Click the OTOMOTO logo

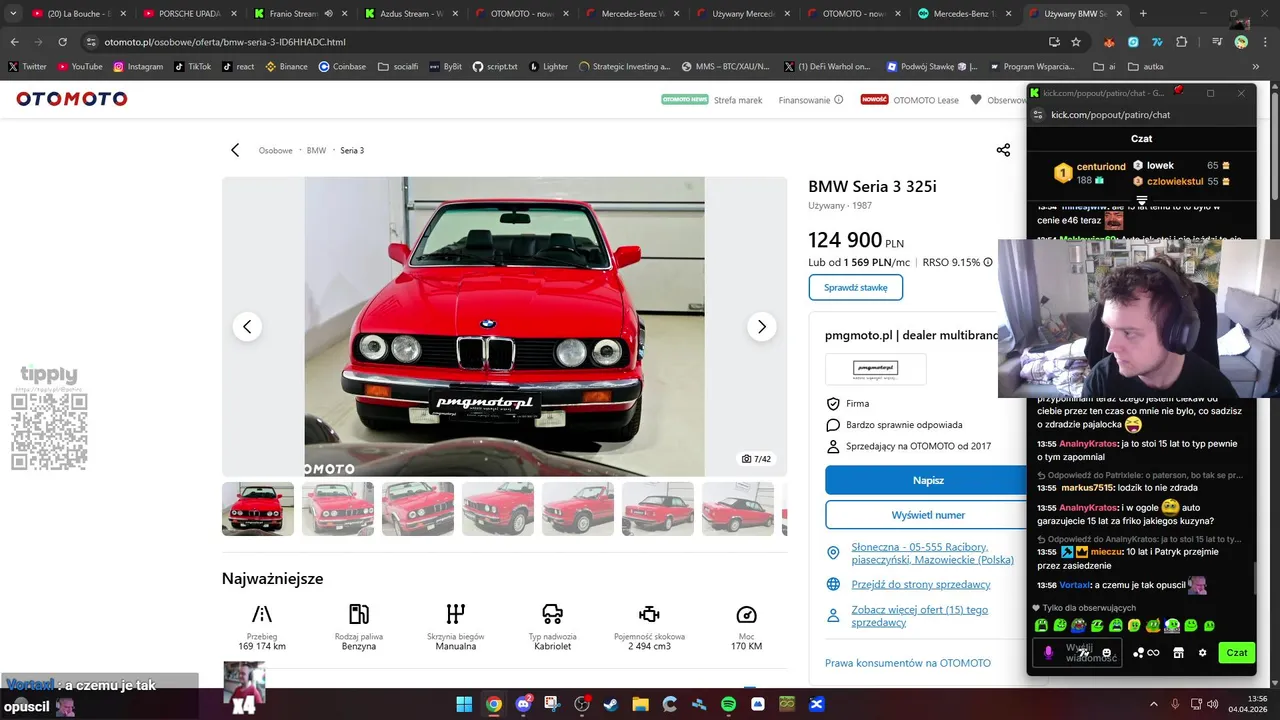(71, 99)
